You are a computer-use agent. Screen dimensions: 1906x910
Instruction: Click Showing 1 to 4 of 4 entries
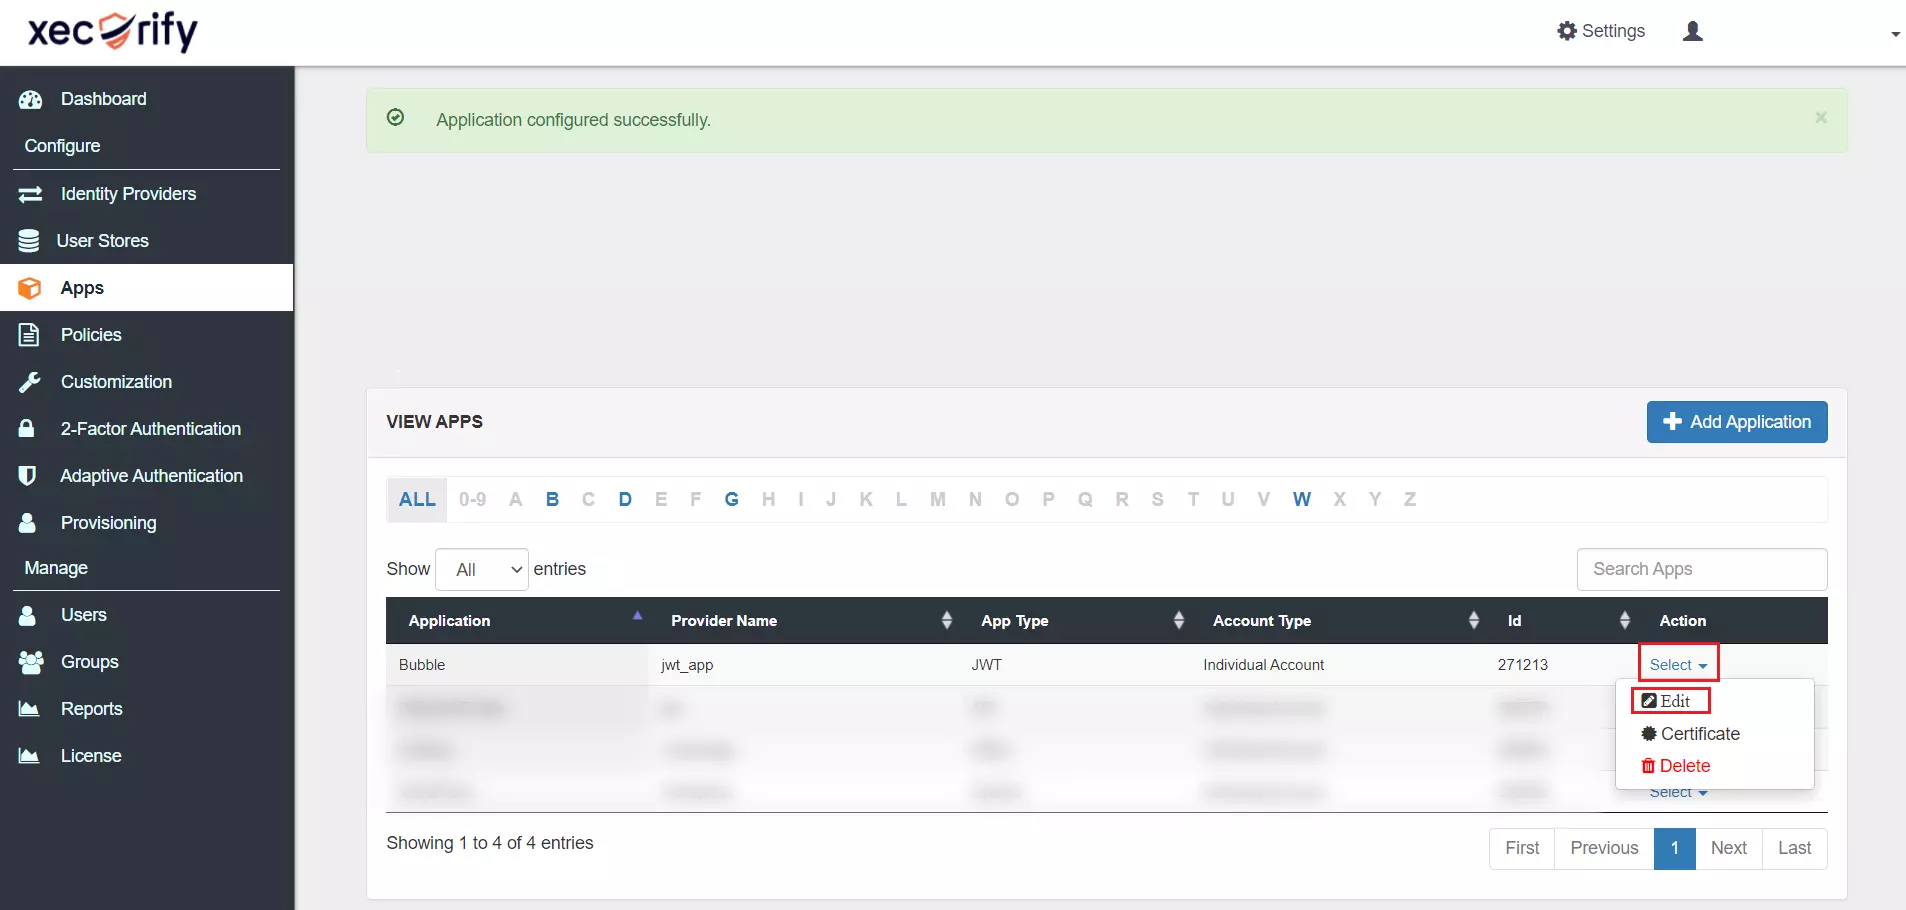[490, 843]
